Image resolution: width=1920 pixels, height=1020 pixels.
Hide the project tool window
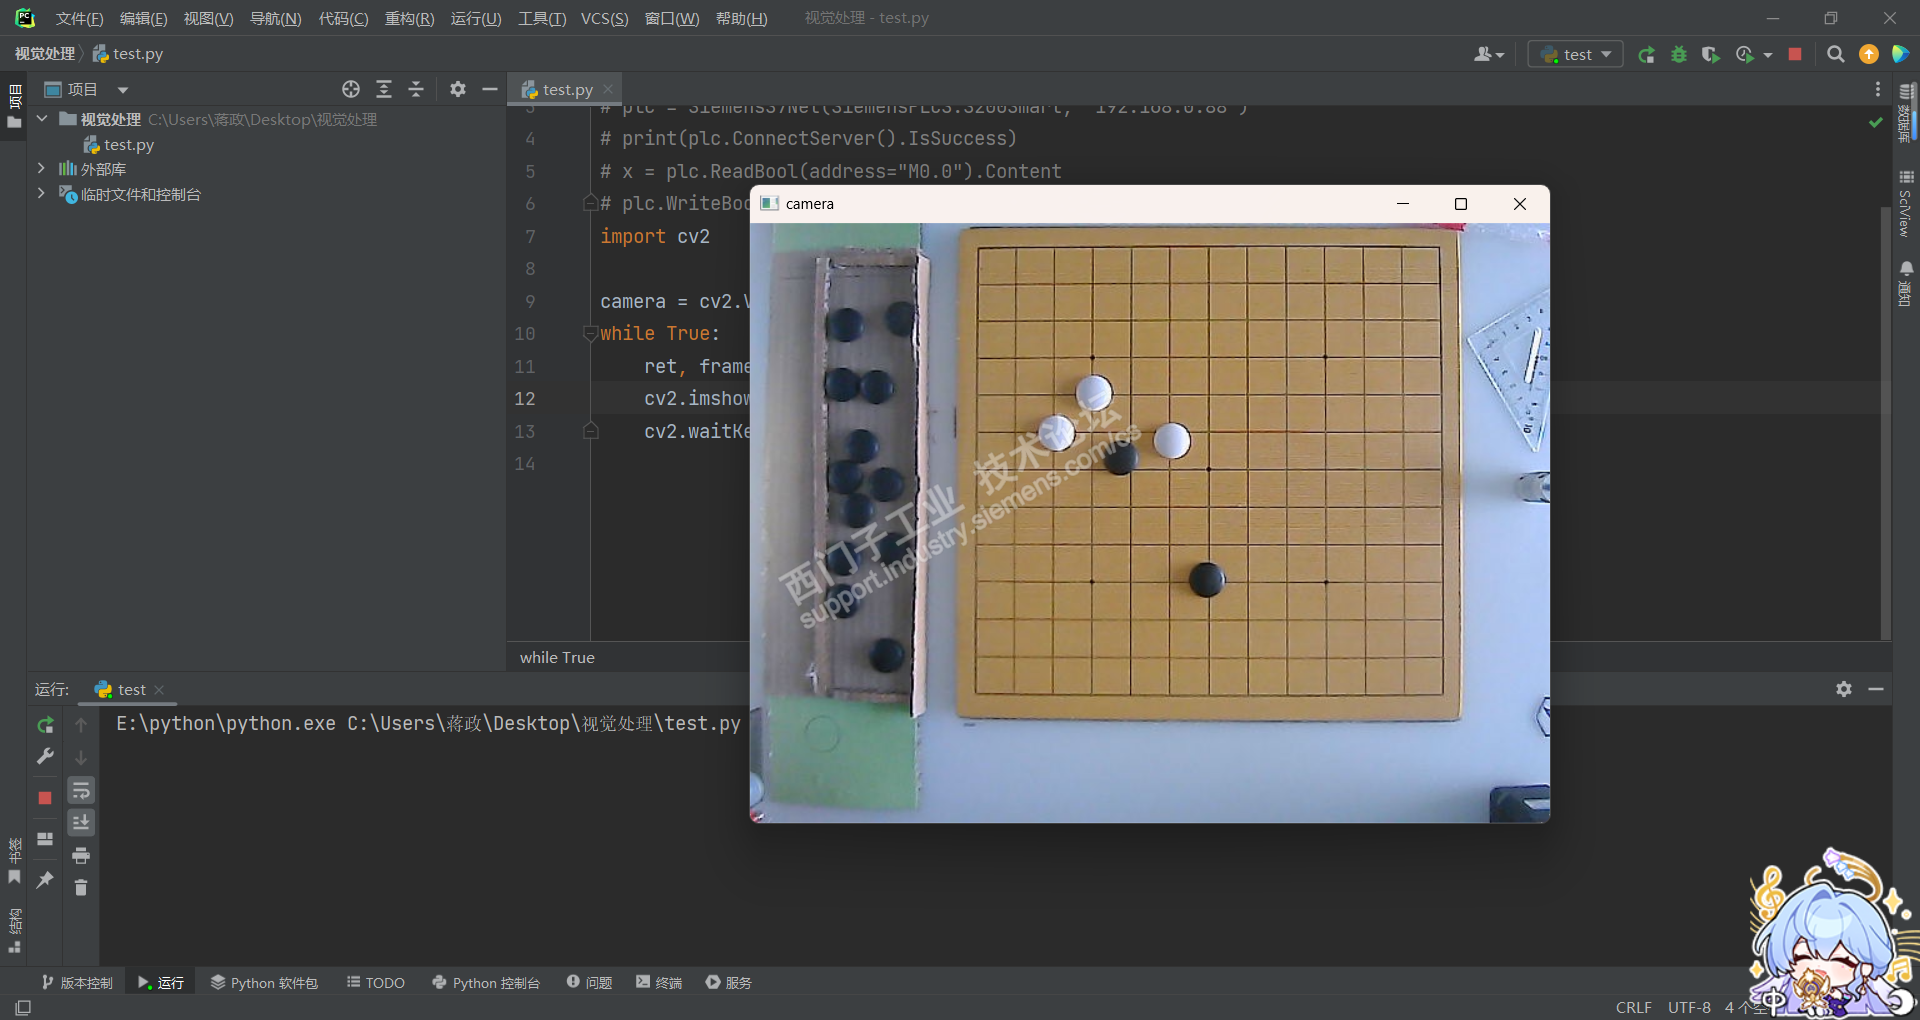pos(490,90)
